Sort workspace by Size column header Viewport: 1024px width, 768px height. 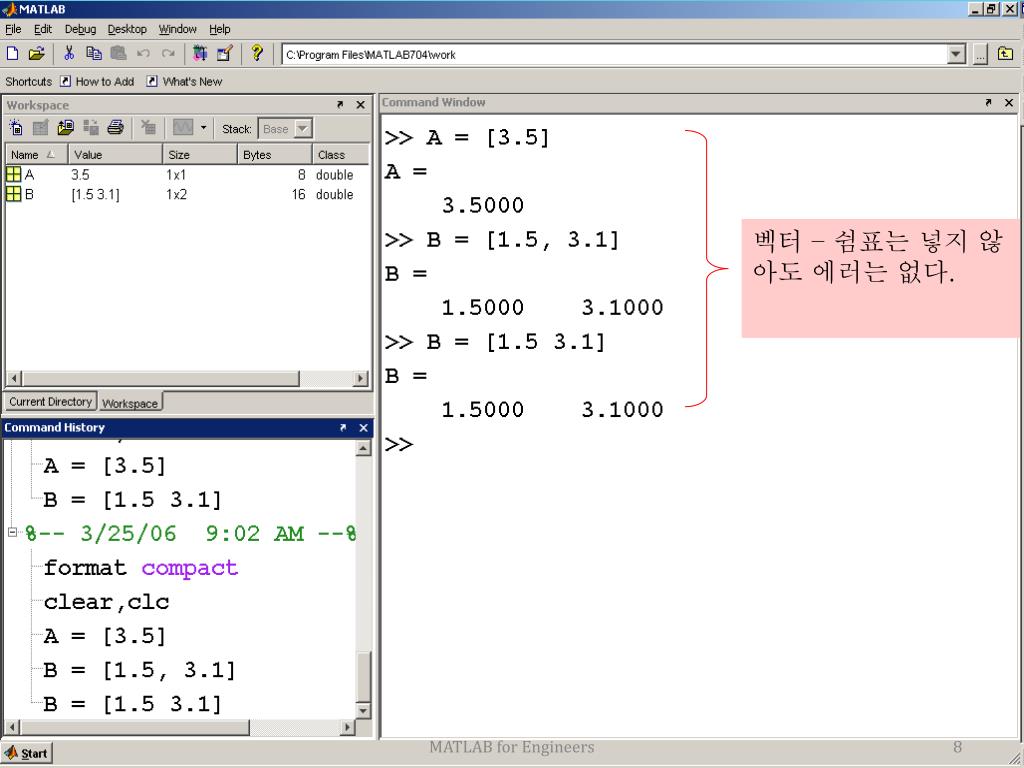point(199,155)
